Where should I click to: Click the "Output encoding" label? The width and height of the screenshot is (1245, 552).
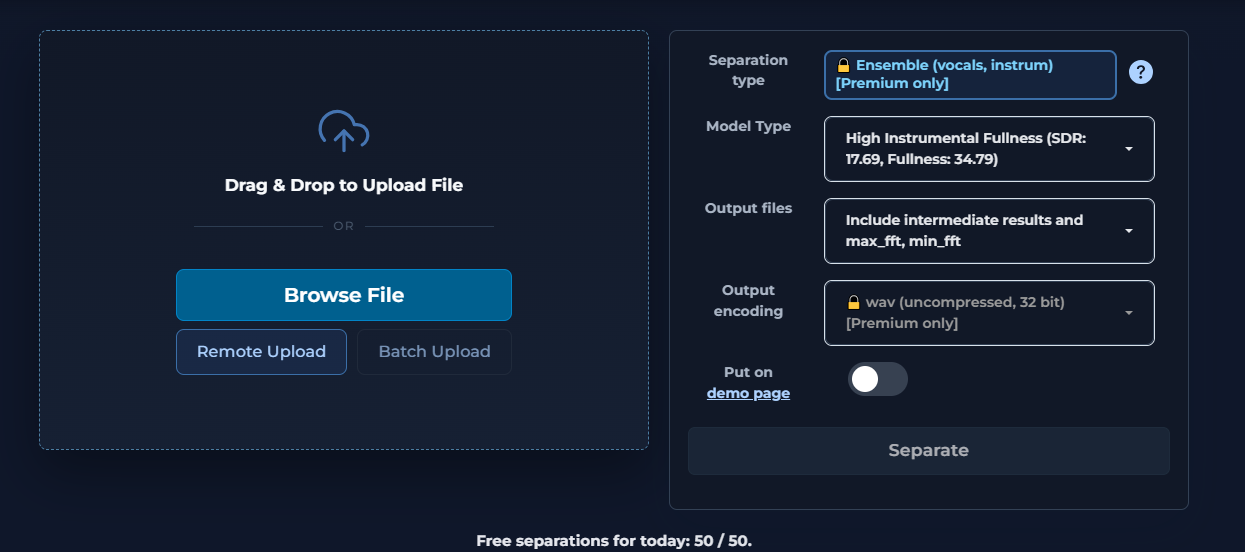[x=748, y=301]
